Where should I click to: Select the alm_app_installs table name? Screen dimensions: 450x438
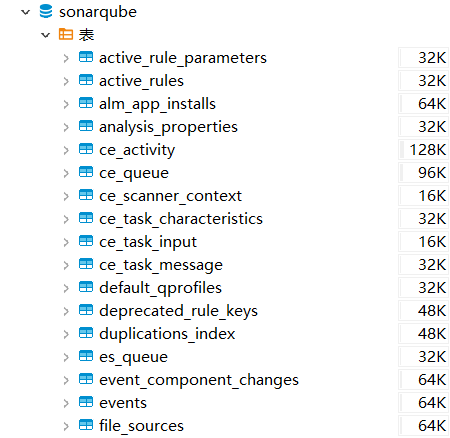[157, 104]
